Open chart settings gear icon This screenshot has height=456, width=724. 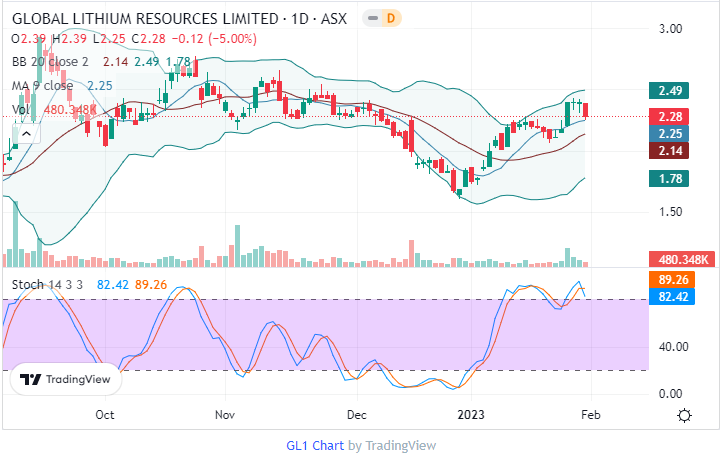685,415
